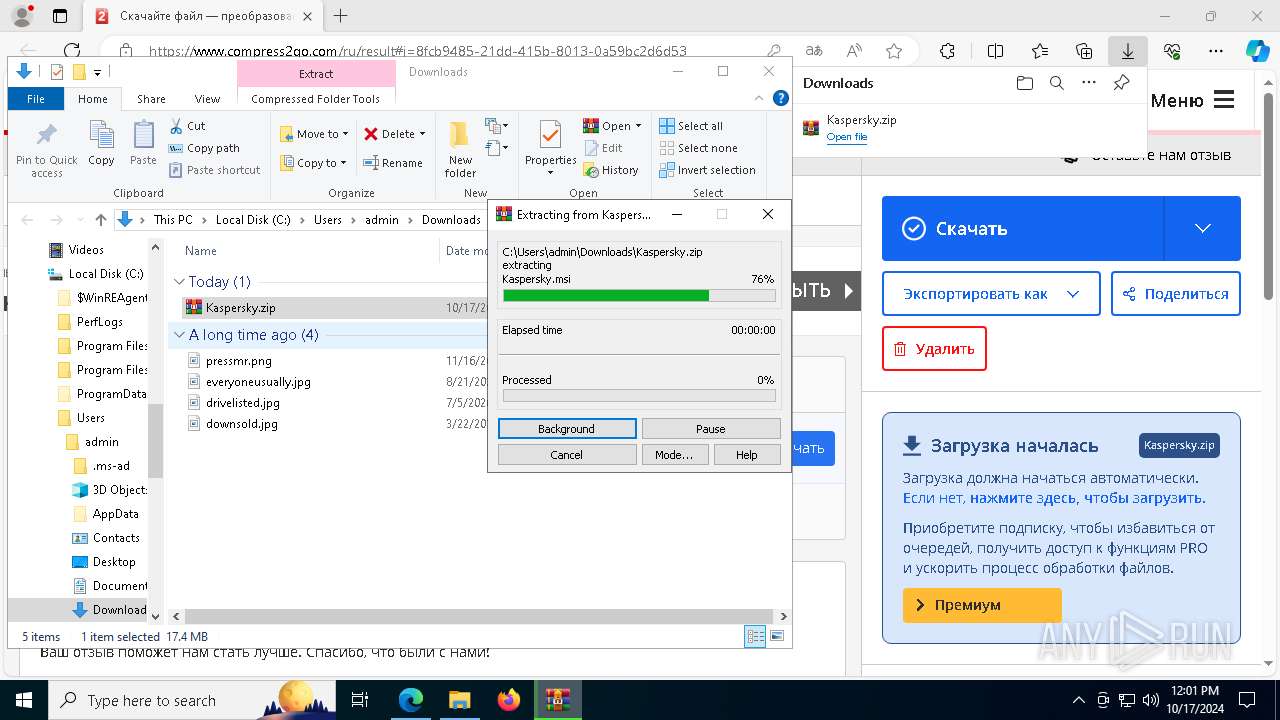This screenshot has width=1280, height=720.
Task: Open Task View on taskbar
Action: pyautogui.click(x=361, y=700)
